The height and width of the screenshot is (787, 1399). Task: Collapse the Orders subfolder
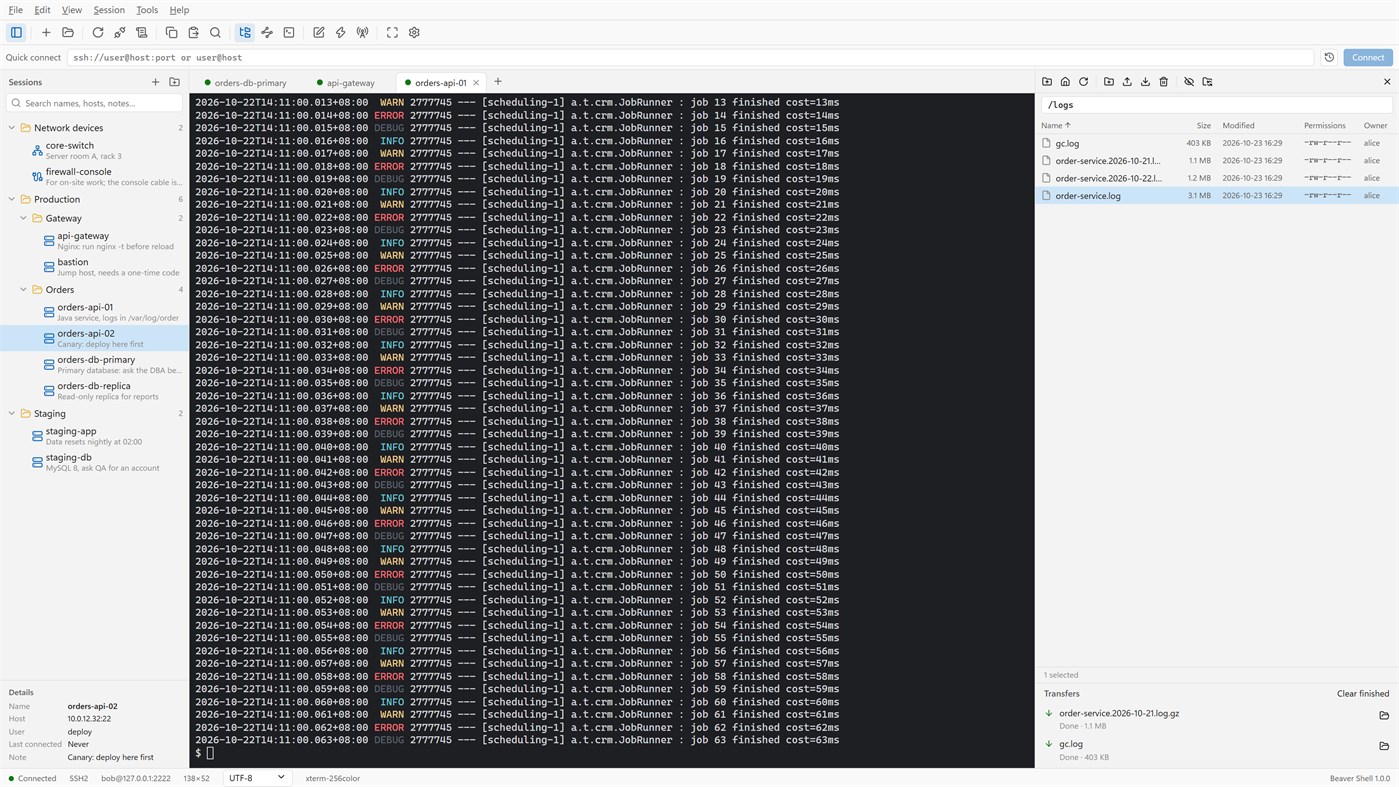click(x=24, y=290)
